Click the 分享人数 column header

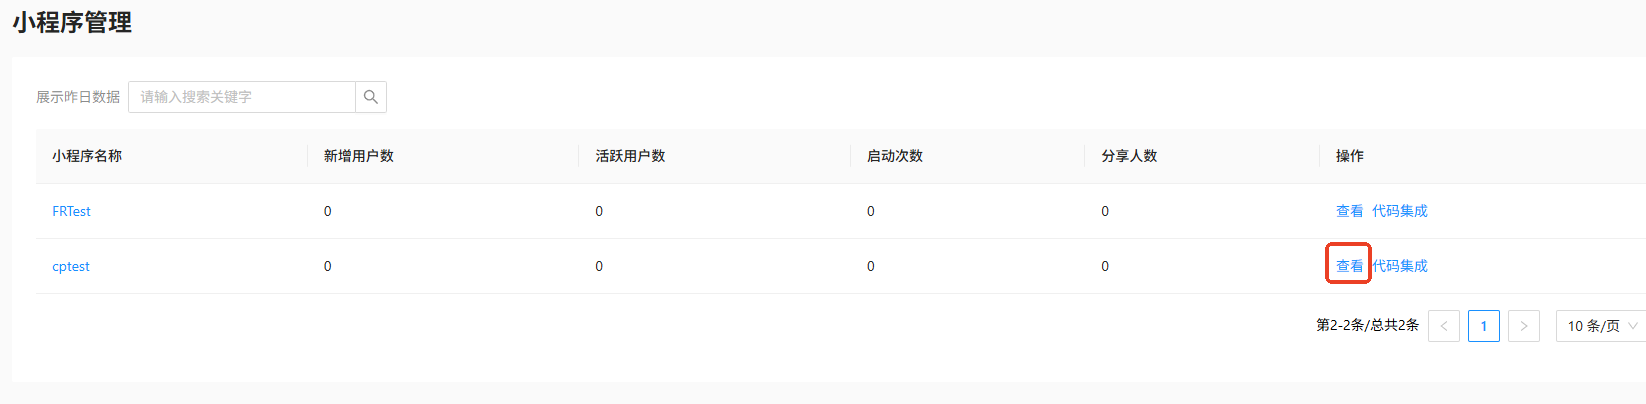(x=1129, y=156)
